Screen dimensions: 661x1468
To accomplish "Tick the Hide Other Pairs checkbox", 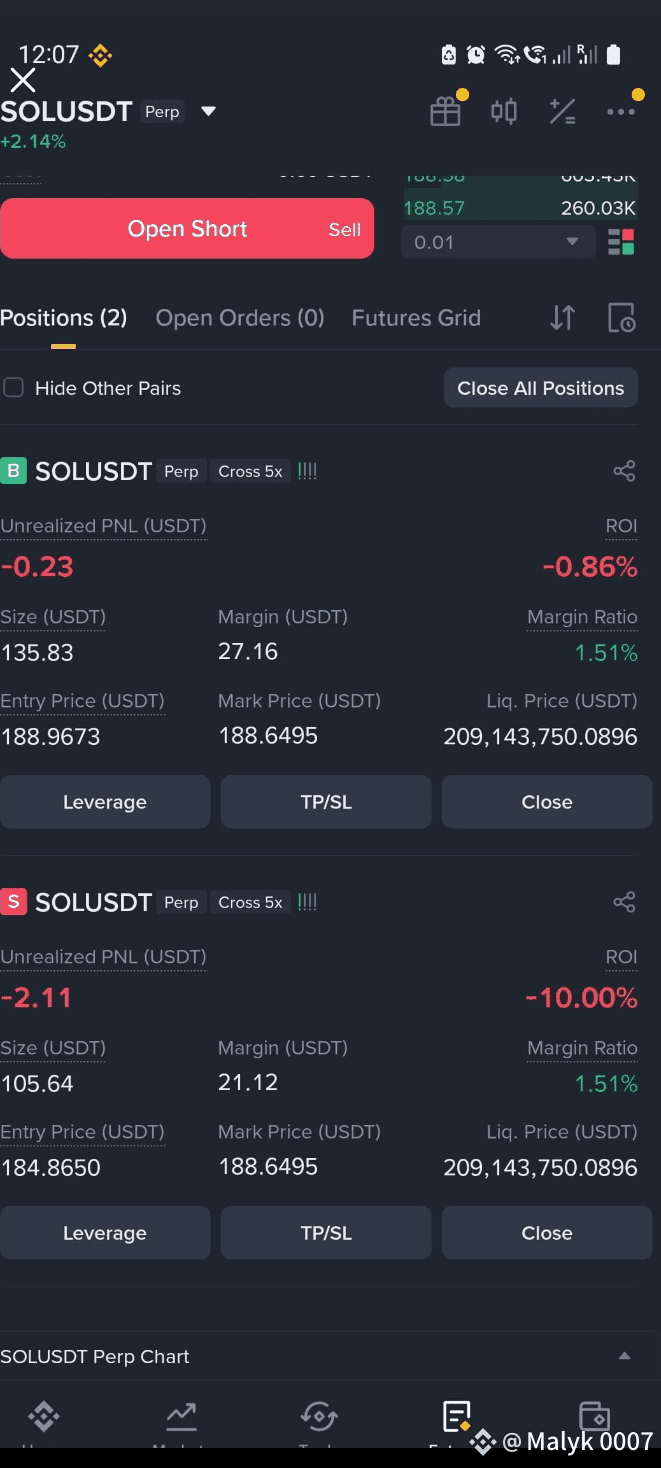I will click(13, 388).
